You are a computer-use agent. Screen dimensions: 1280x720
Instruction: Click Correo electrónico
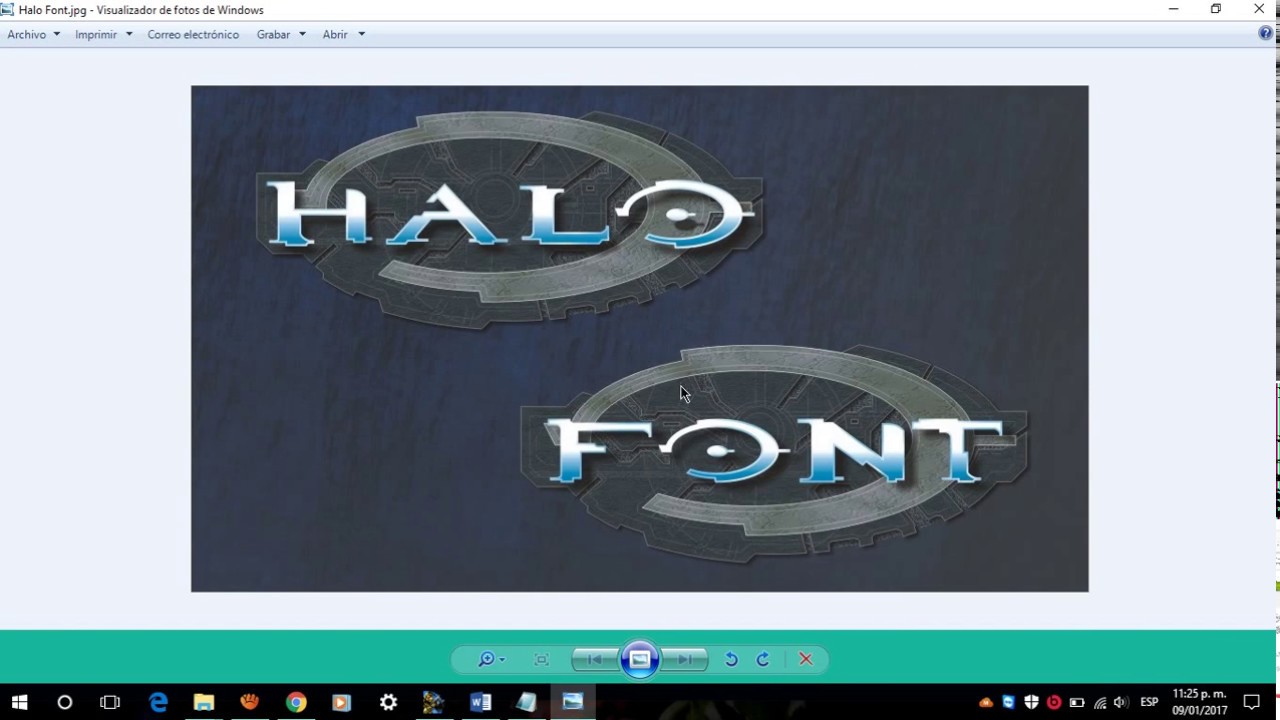193,34
